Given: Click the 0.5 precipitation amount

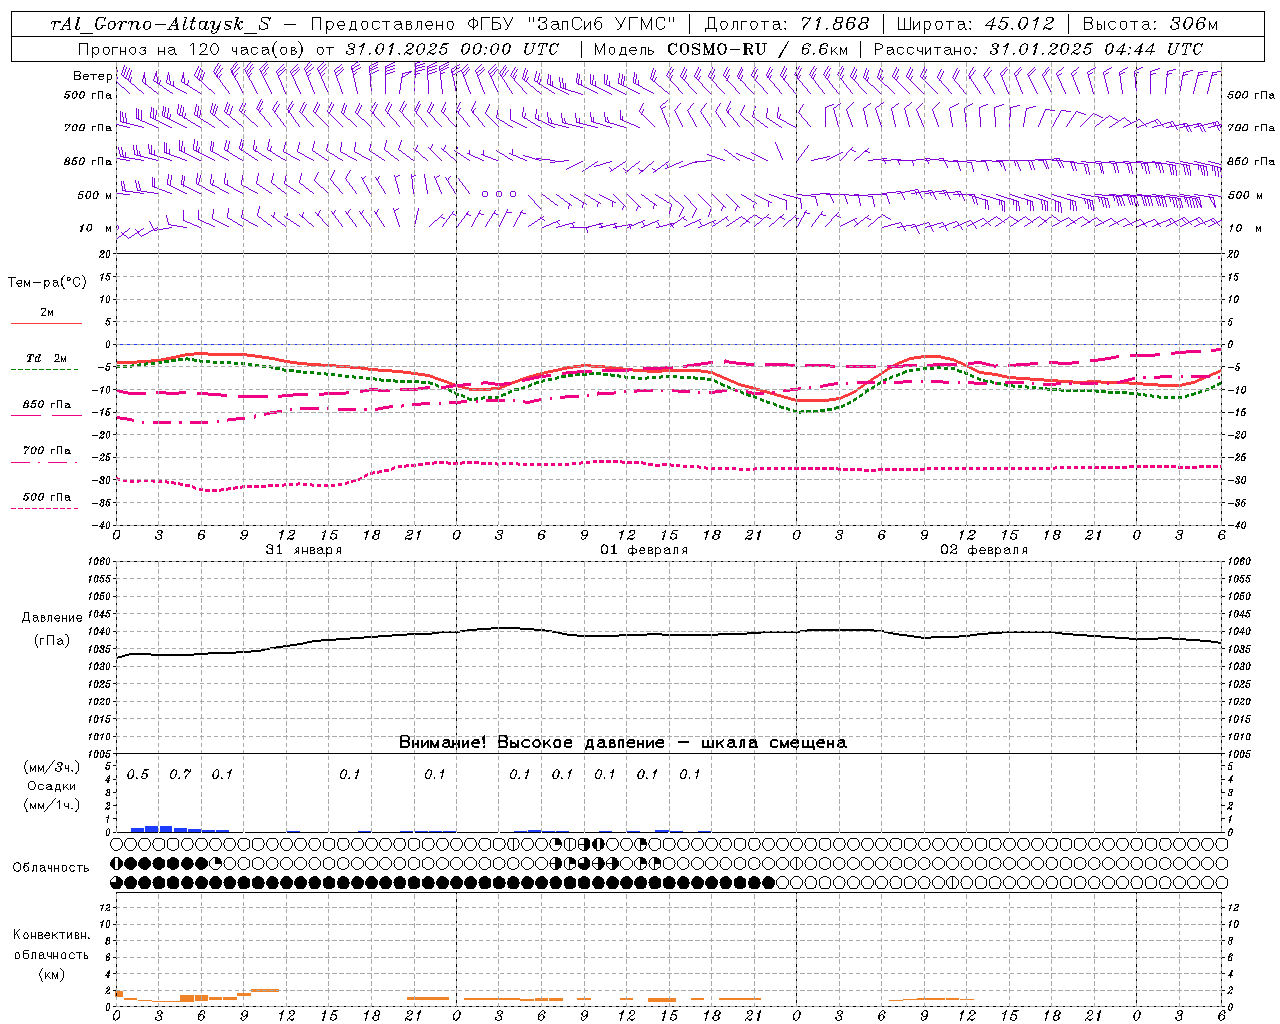Looking at the screenshot, I should (138, 774).
